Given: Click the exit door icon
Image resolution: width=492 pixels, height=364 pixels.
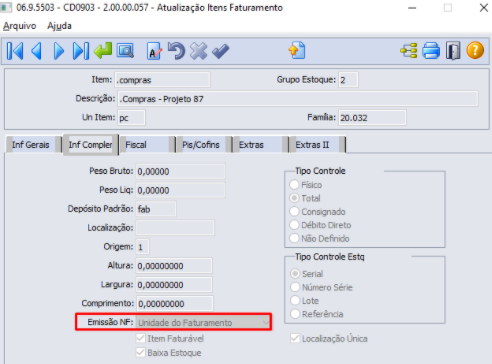Looking at the screenshot, I should pos(453,51).
